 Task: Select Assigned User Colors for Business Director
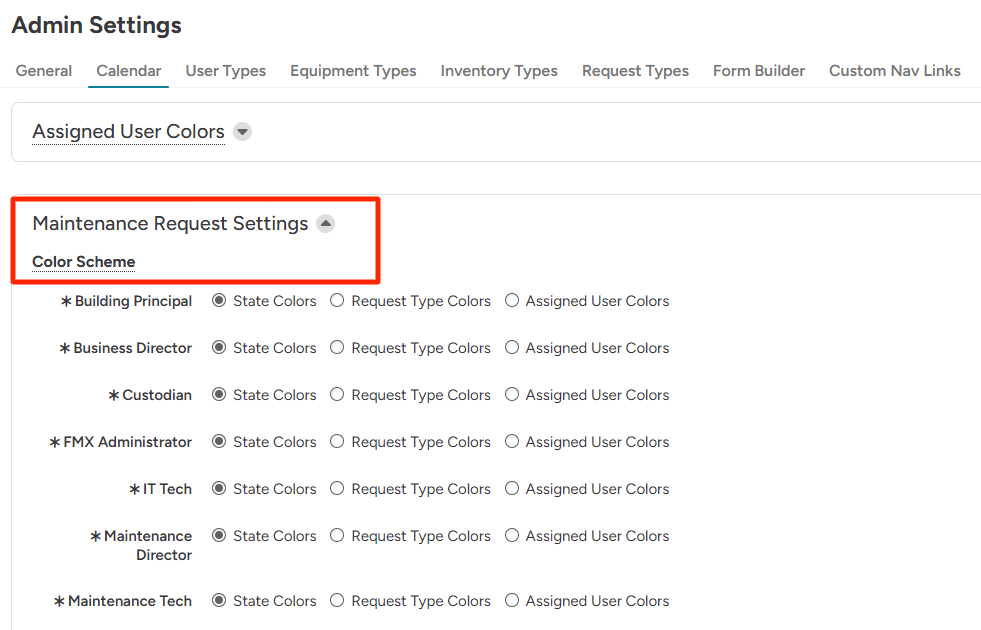(x=512, y=348)
